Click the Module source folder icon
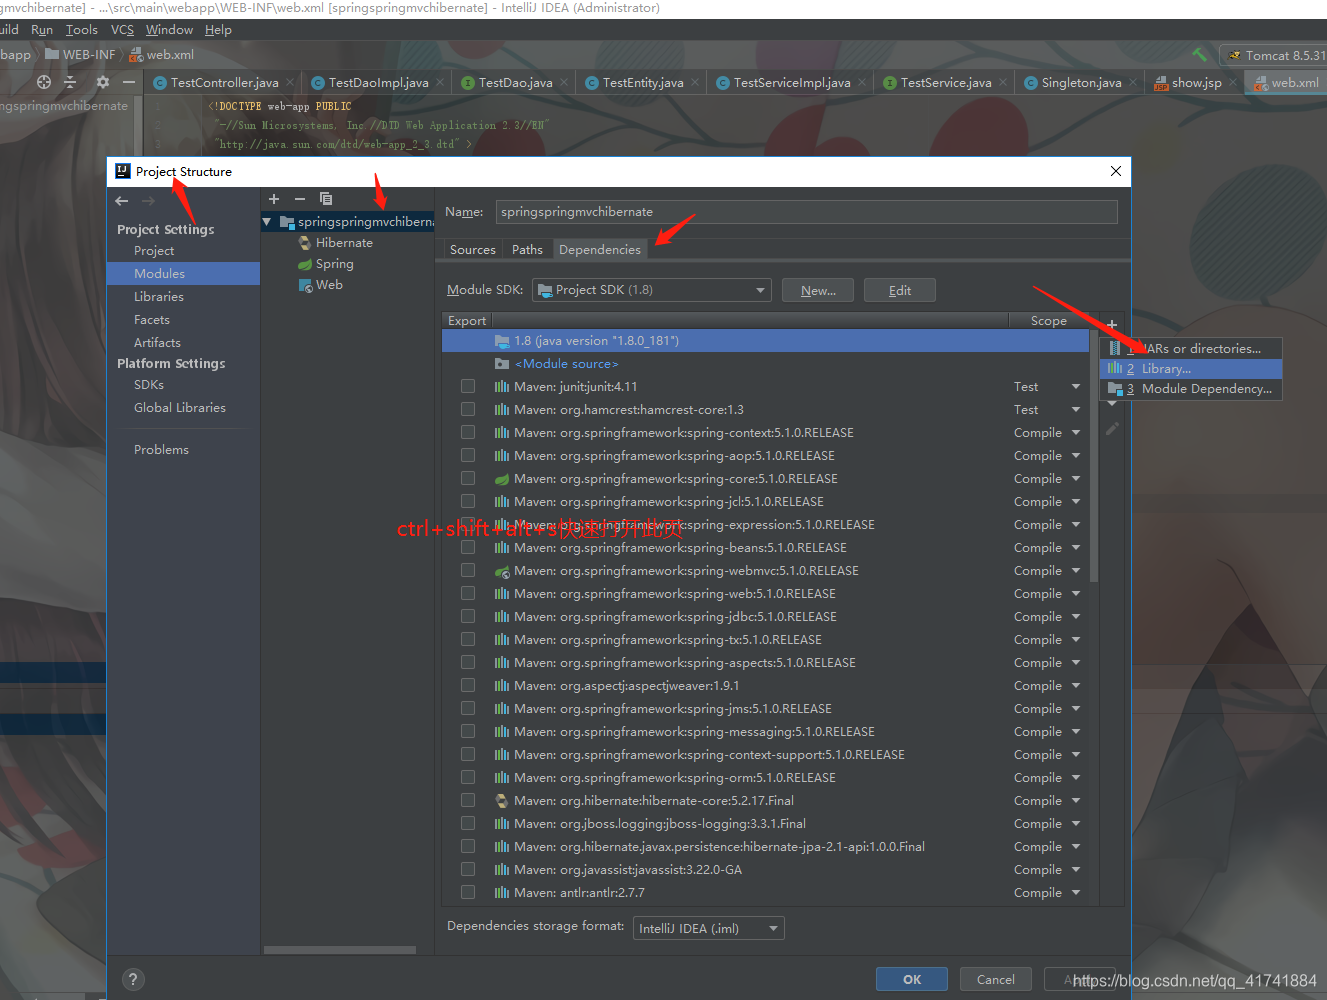1327x1000 pixels. 502,364
